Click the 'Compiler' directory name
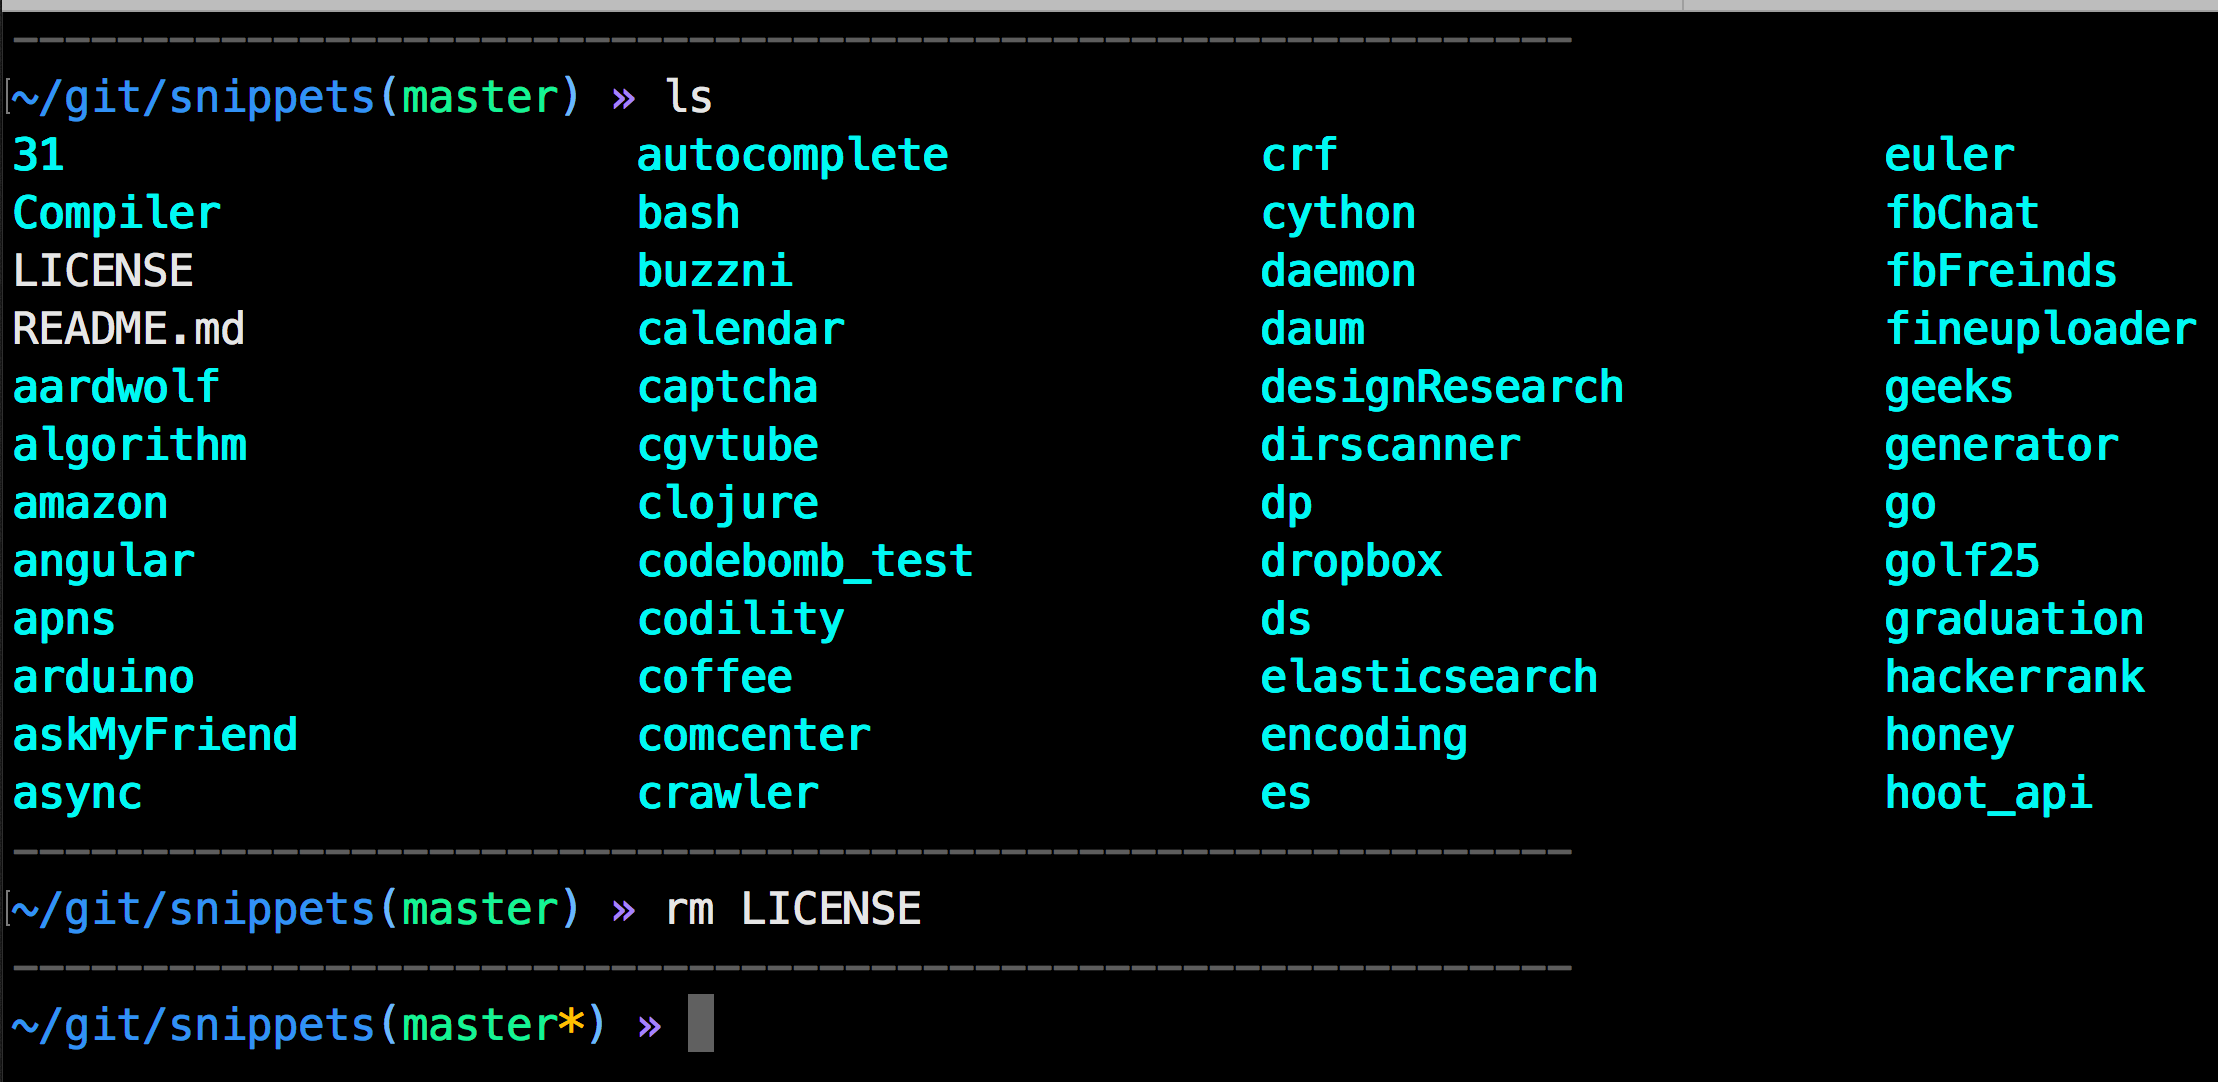This screenshot has height=1082, width=2218. tap(116, 213)
